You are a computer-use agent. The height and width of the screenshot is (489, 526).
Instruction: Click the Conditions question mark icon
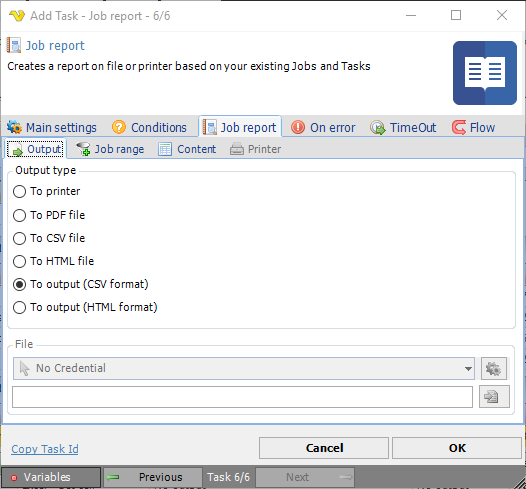click(x=119, y=127)
